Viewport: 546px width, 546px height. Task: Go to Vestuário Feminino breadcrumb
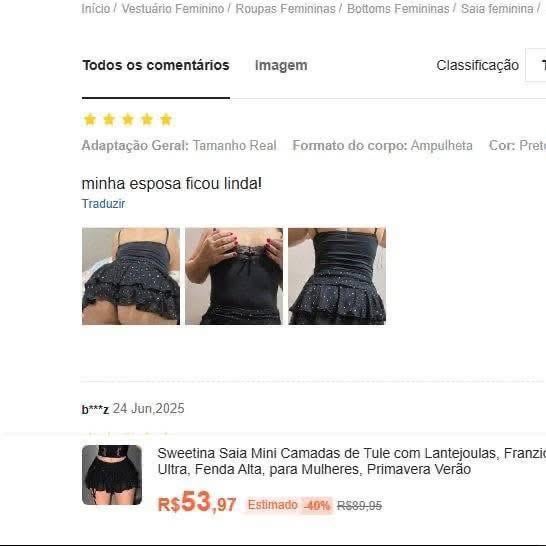(x=173, y=9)
